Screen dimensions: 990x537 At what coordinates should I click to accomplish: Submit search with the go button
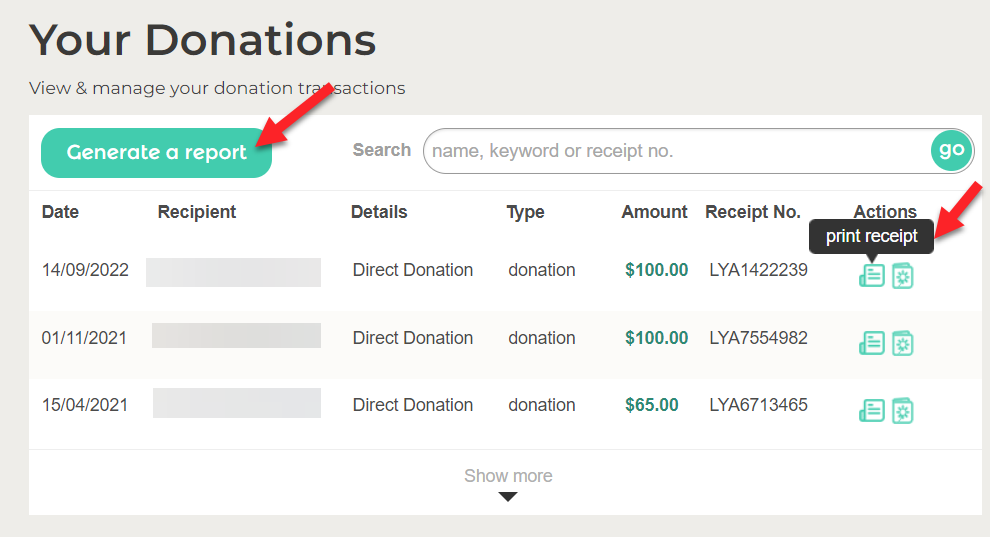tap(951, 150)
